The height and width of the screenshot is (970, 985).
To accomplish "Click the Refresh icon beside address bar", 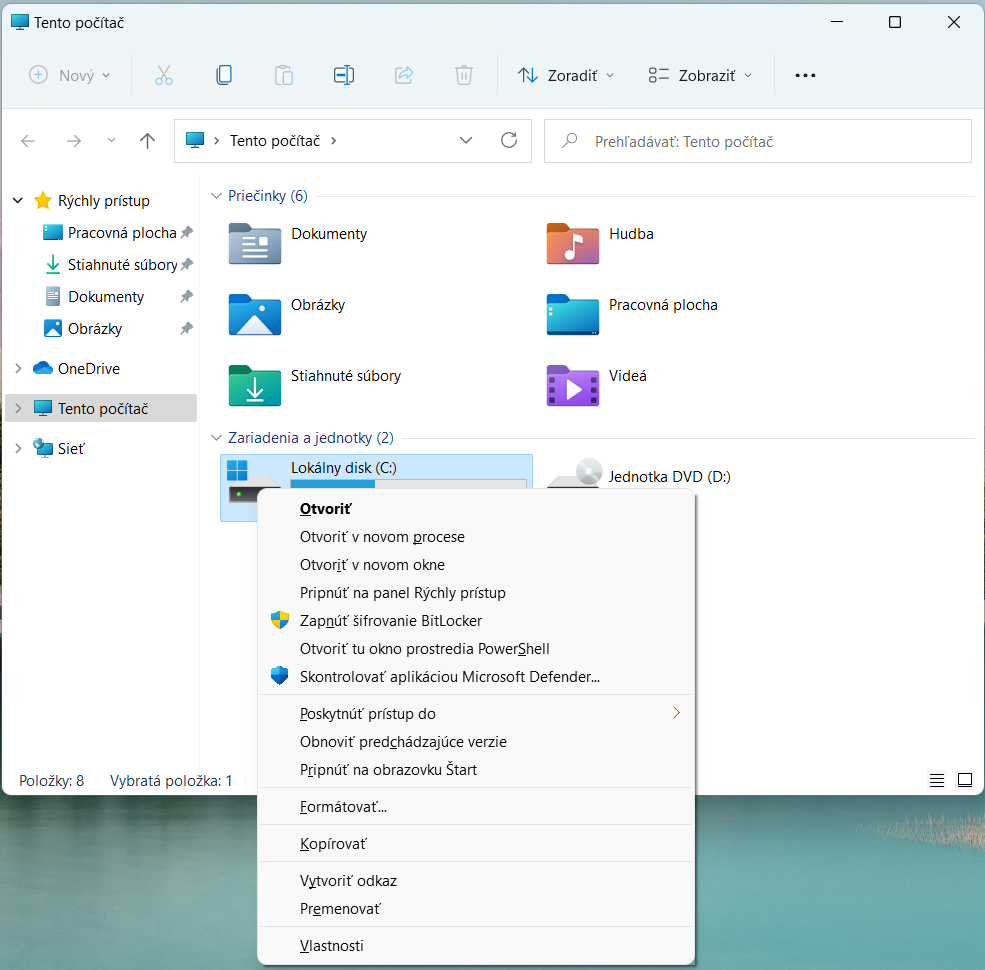I will (509, 141).
